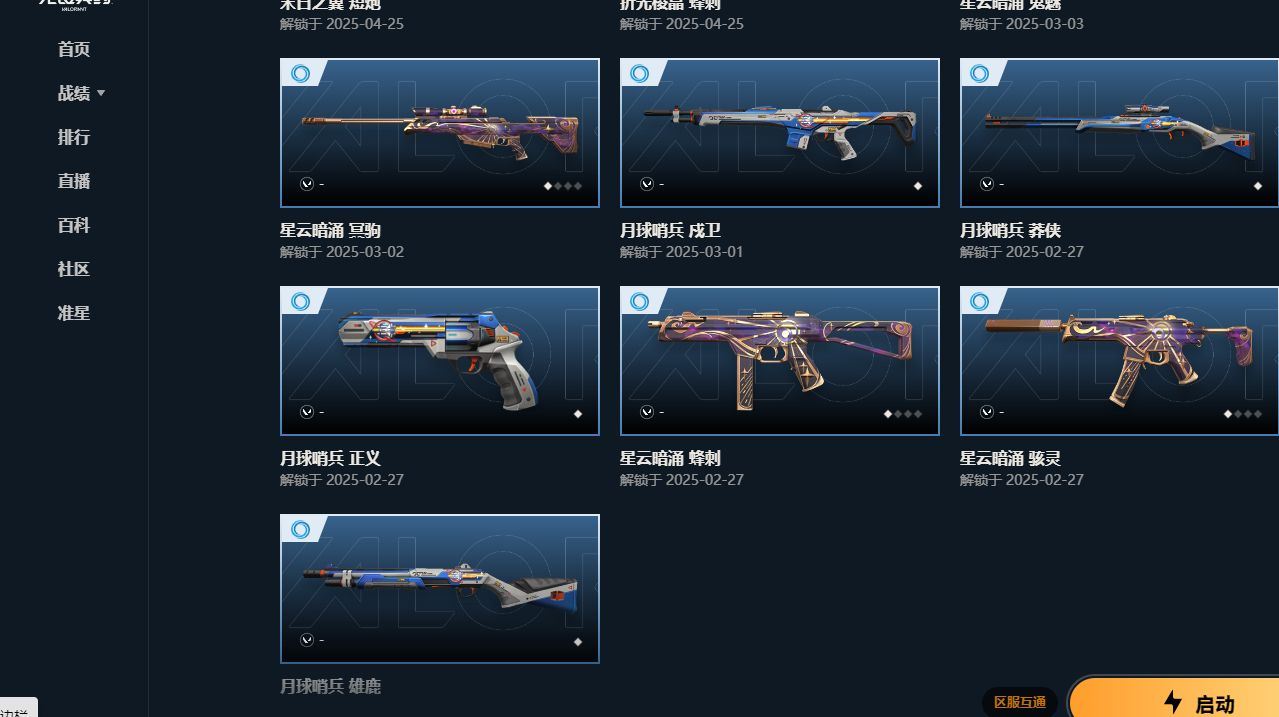Open the 直播 section
This screenshot has height=717, width=1279.
coord(74,181)
